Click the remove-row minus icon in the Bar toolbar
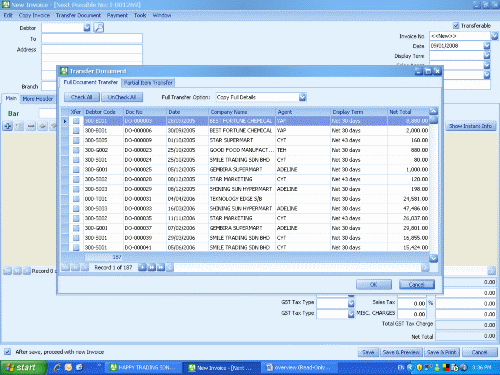The height and width of the screenshot is (375, 500). point(31,126)
